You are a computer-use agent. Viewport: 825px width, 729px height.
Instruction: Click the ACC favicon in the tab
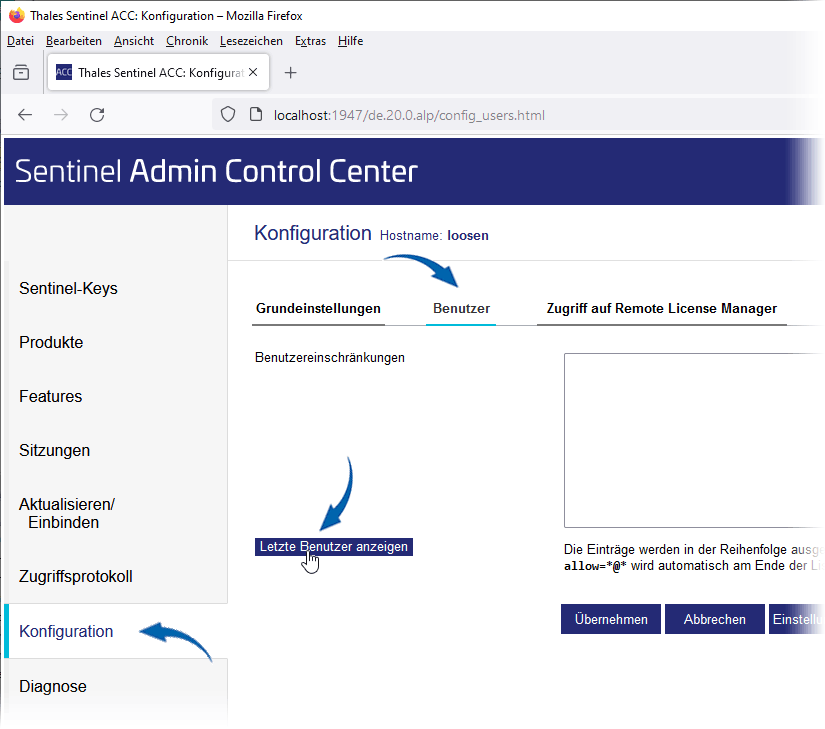pos(64,72)
